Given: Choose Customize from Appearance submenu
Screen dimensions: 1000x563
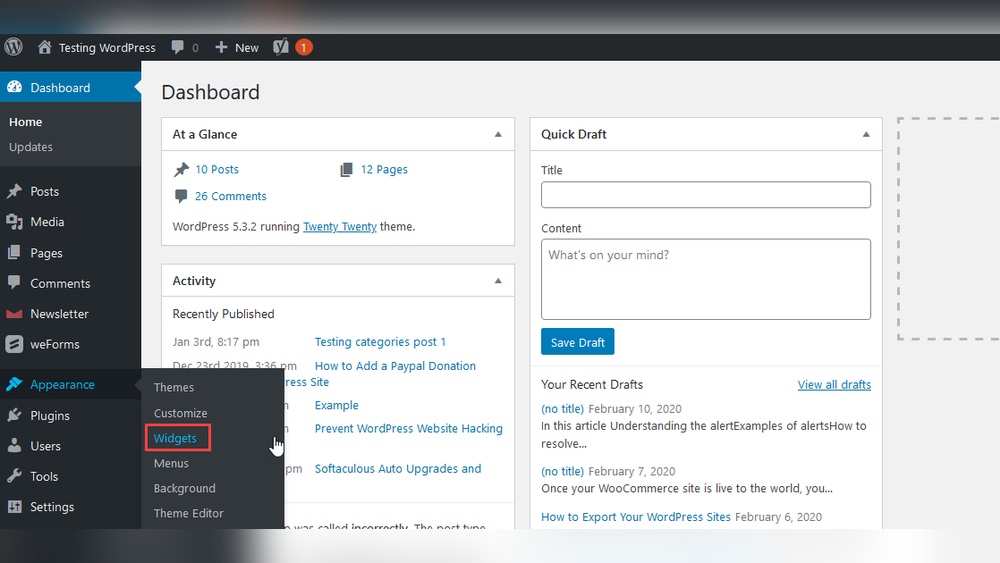Looking at the screenshot, I should point(180,413).
